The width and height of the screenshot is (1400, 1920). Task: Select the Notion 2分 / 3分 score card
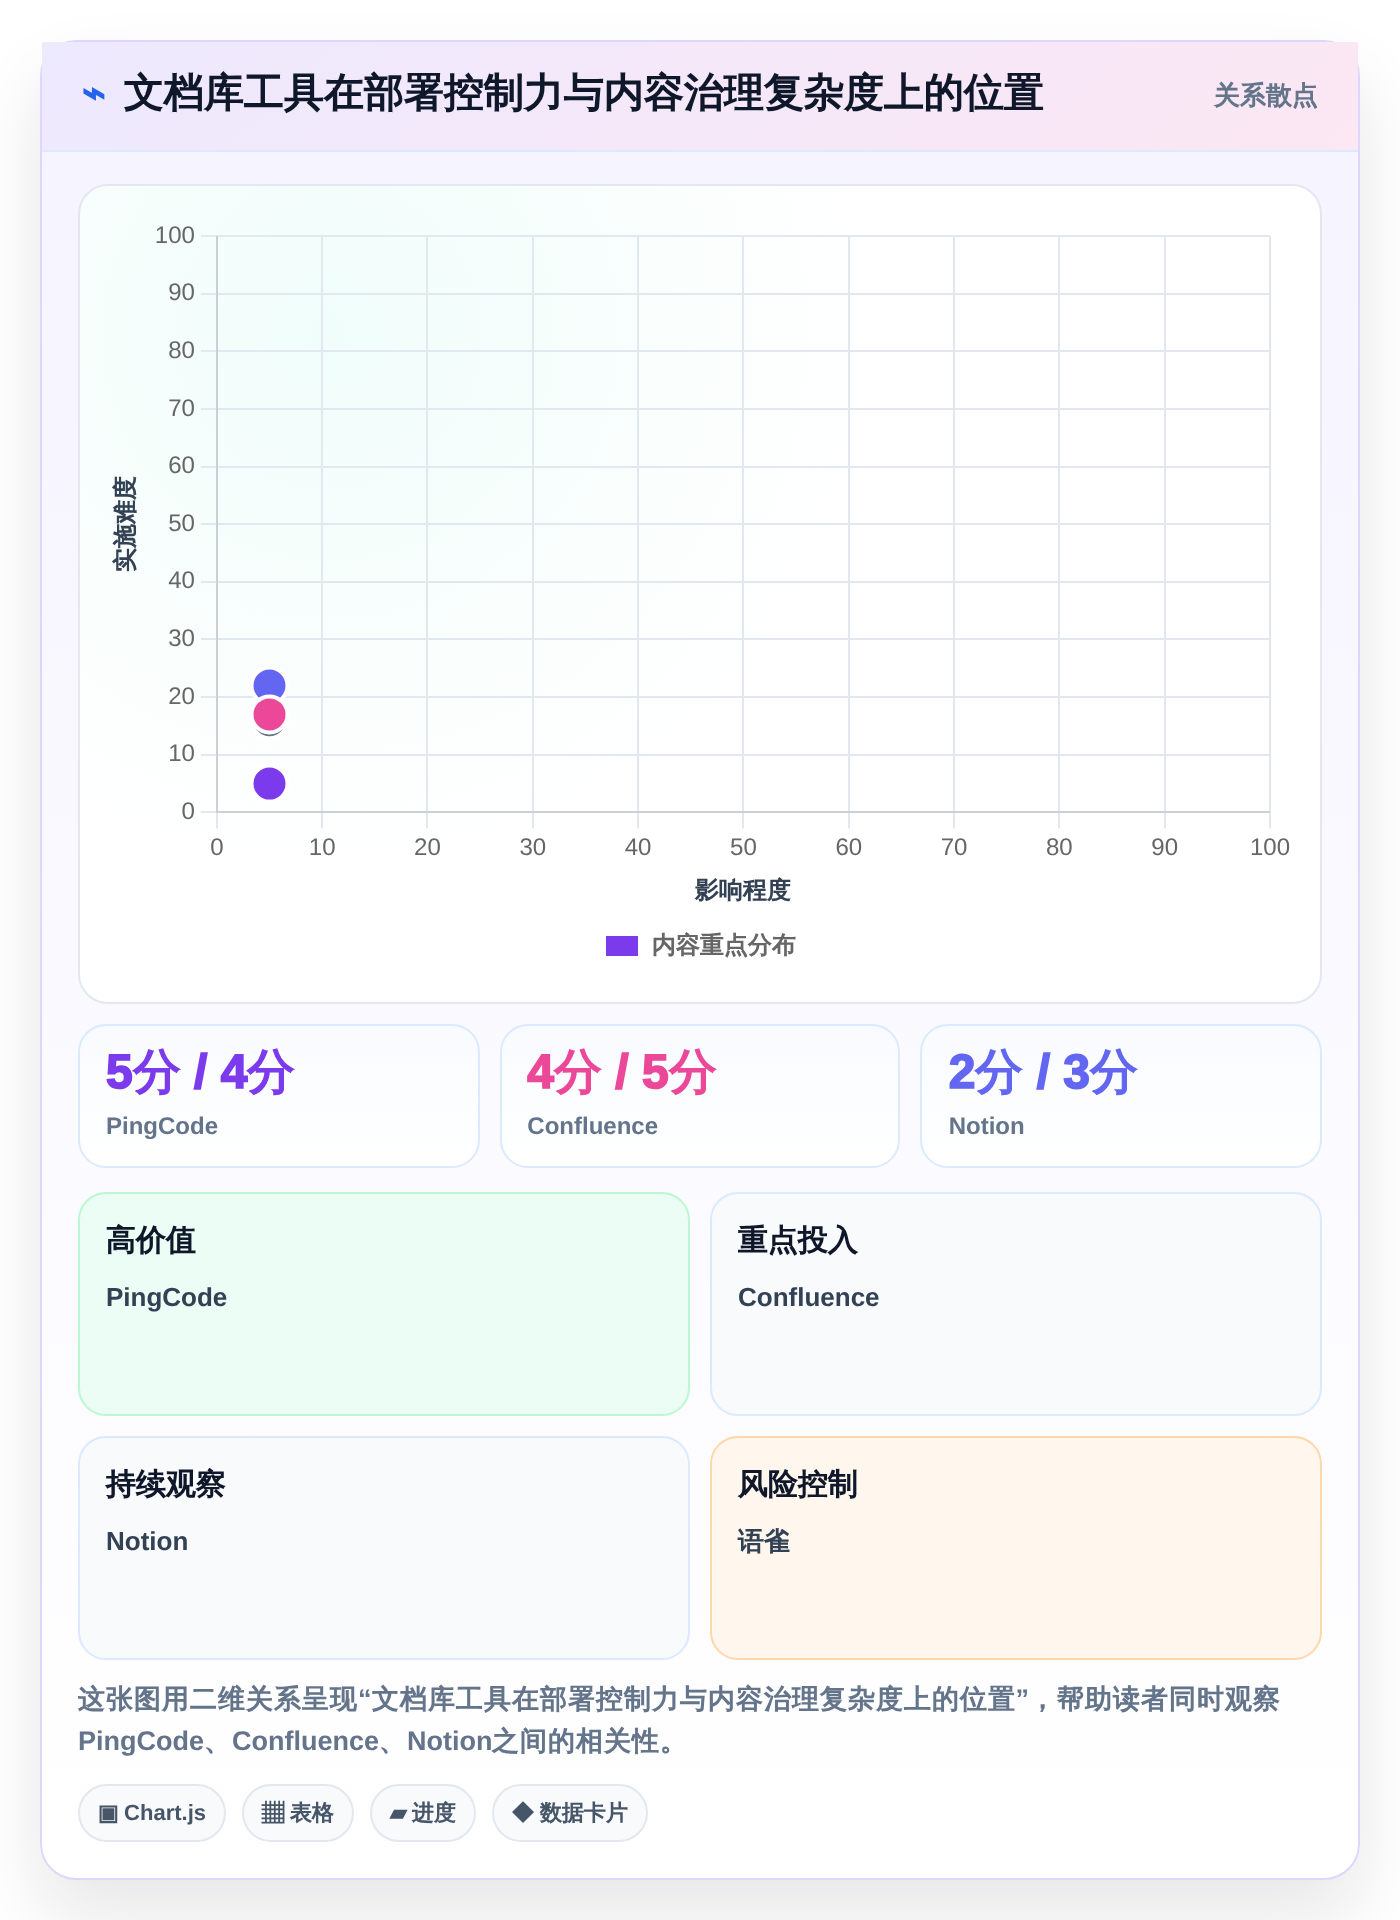point(1121,1096)
